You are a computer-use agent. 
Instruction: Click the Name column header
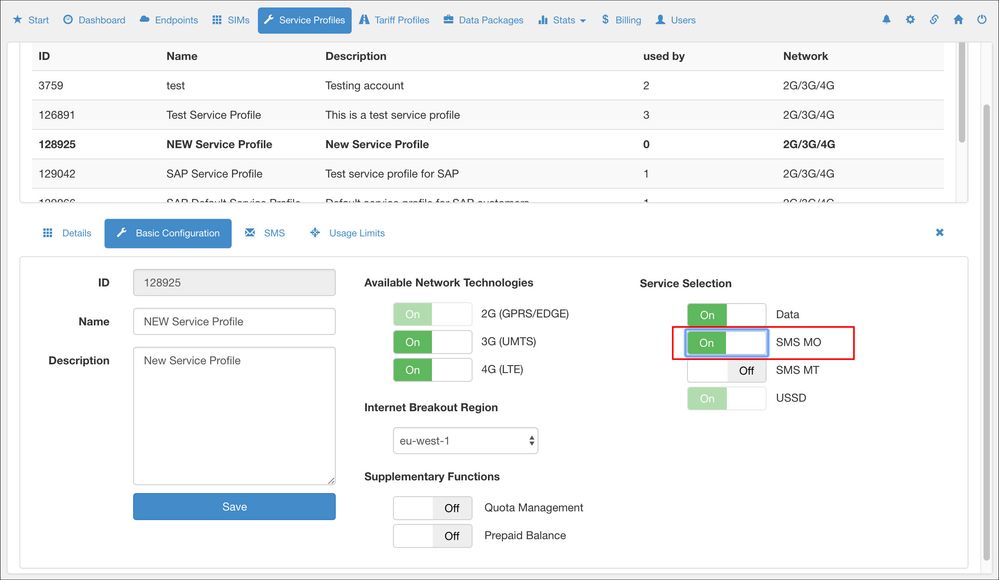coord(182,56)
